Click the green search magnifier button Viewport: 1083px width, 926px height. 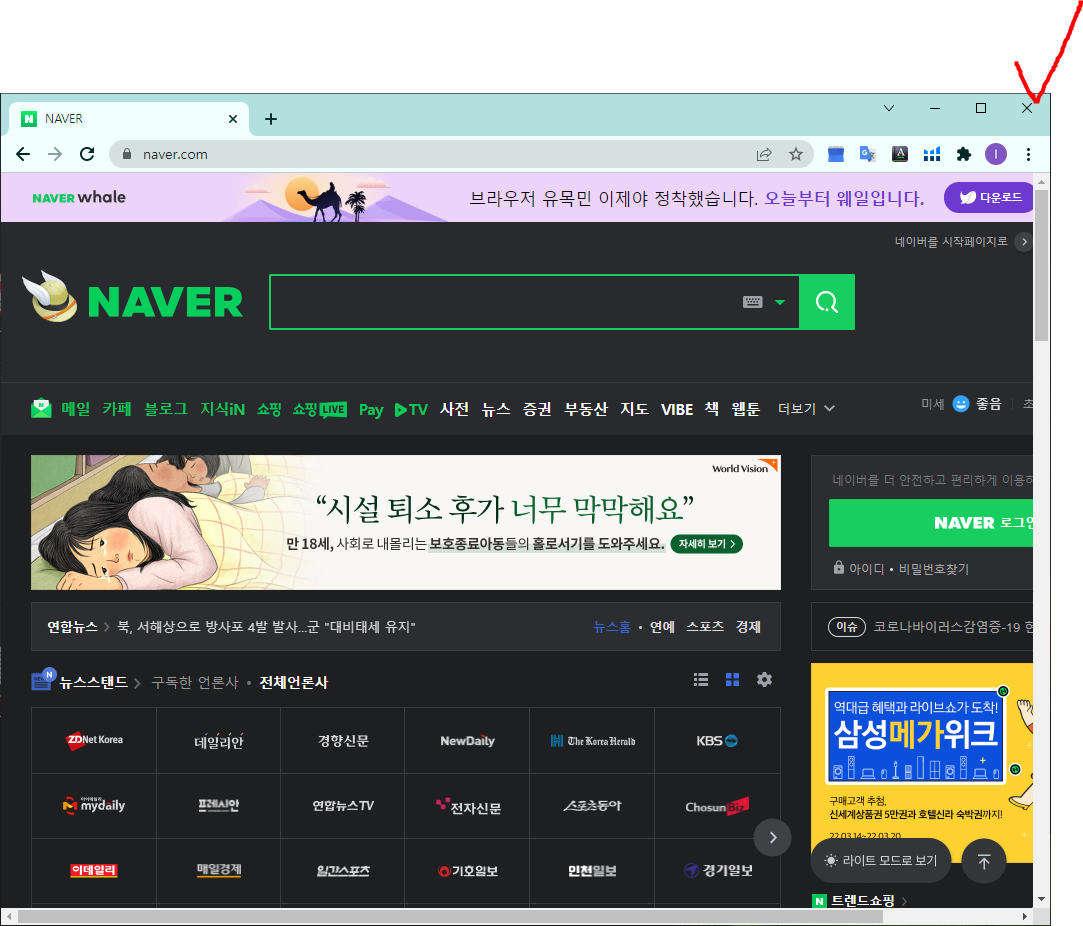click(827, 302)
